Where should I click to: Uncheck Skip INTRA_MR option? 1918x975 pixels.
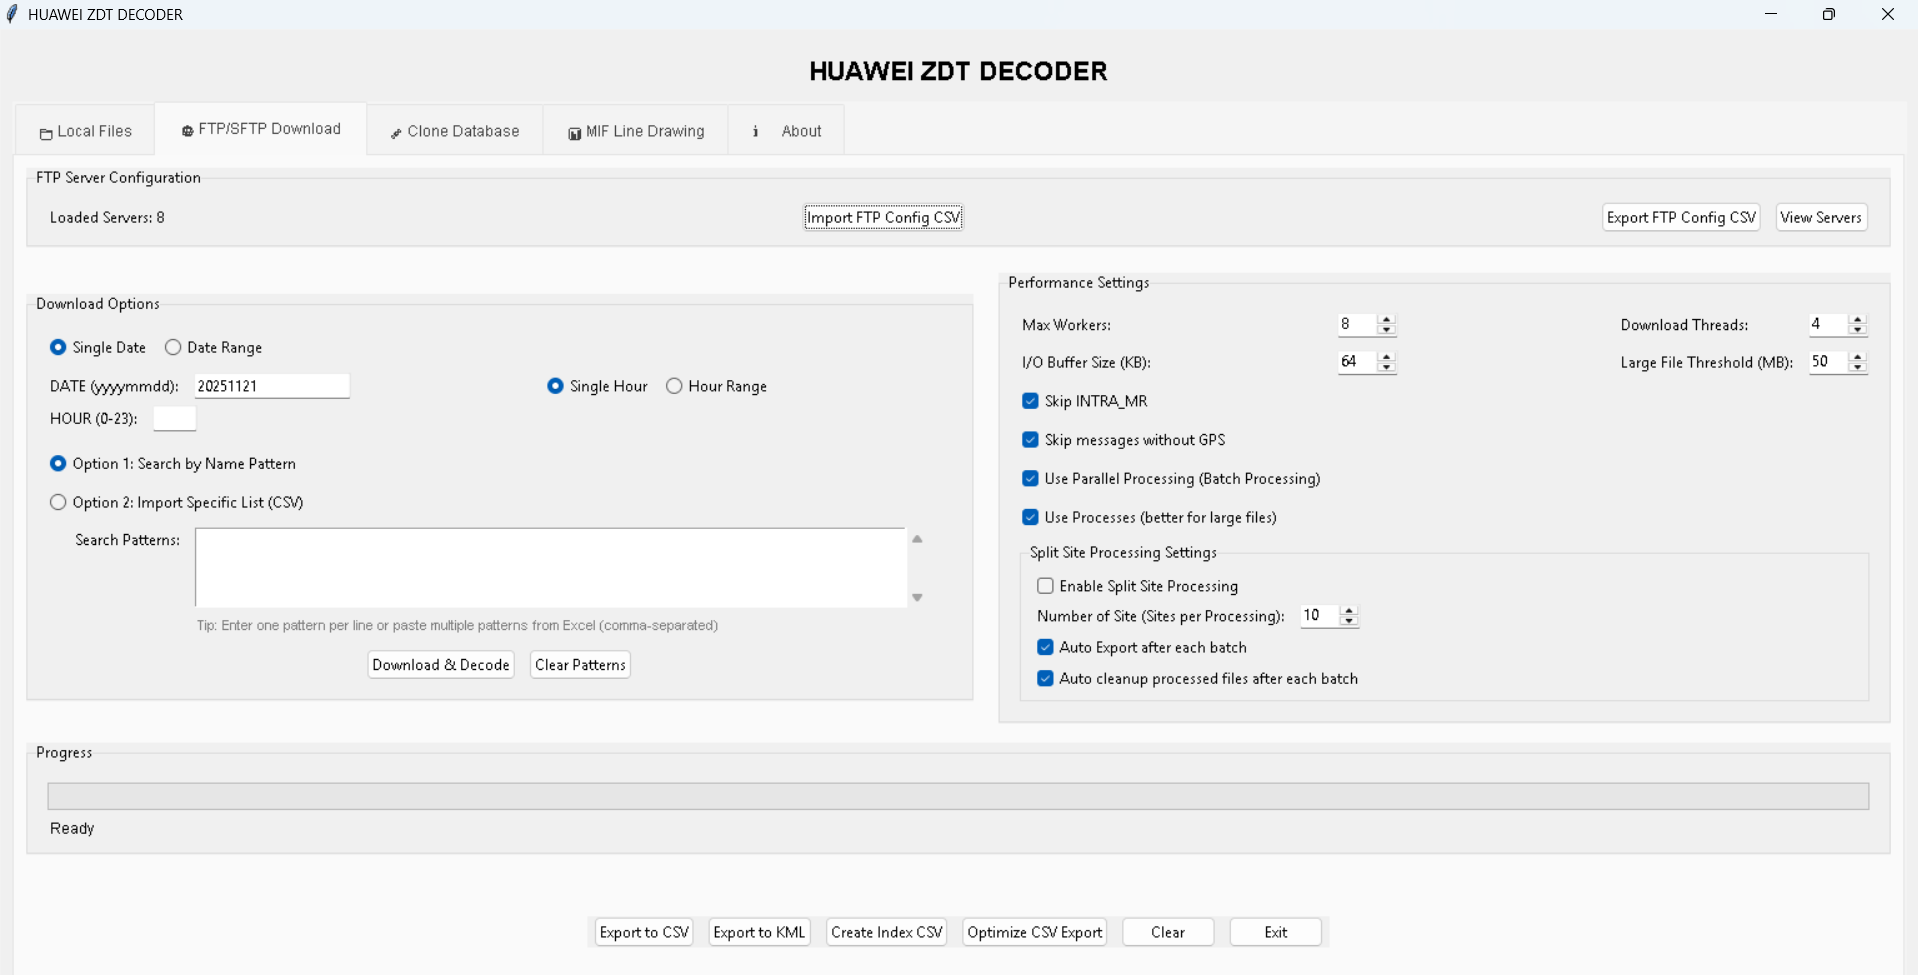coord(1031,401)
